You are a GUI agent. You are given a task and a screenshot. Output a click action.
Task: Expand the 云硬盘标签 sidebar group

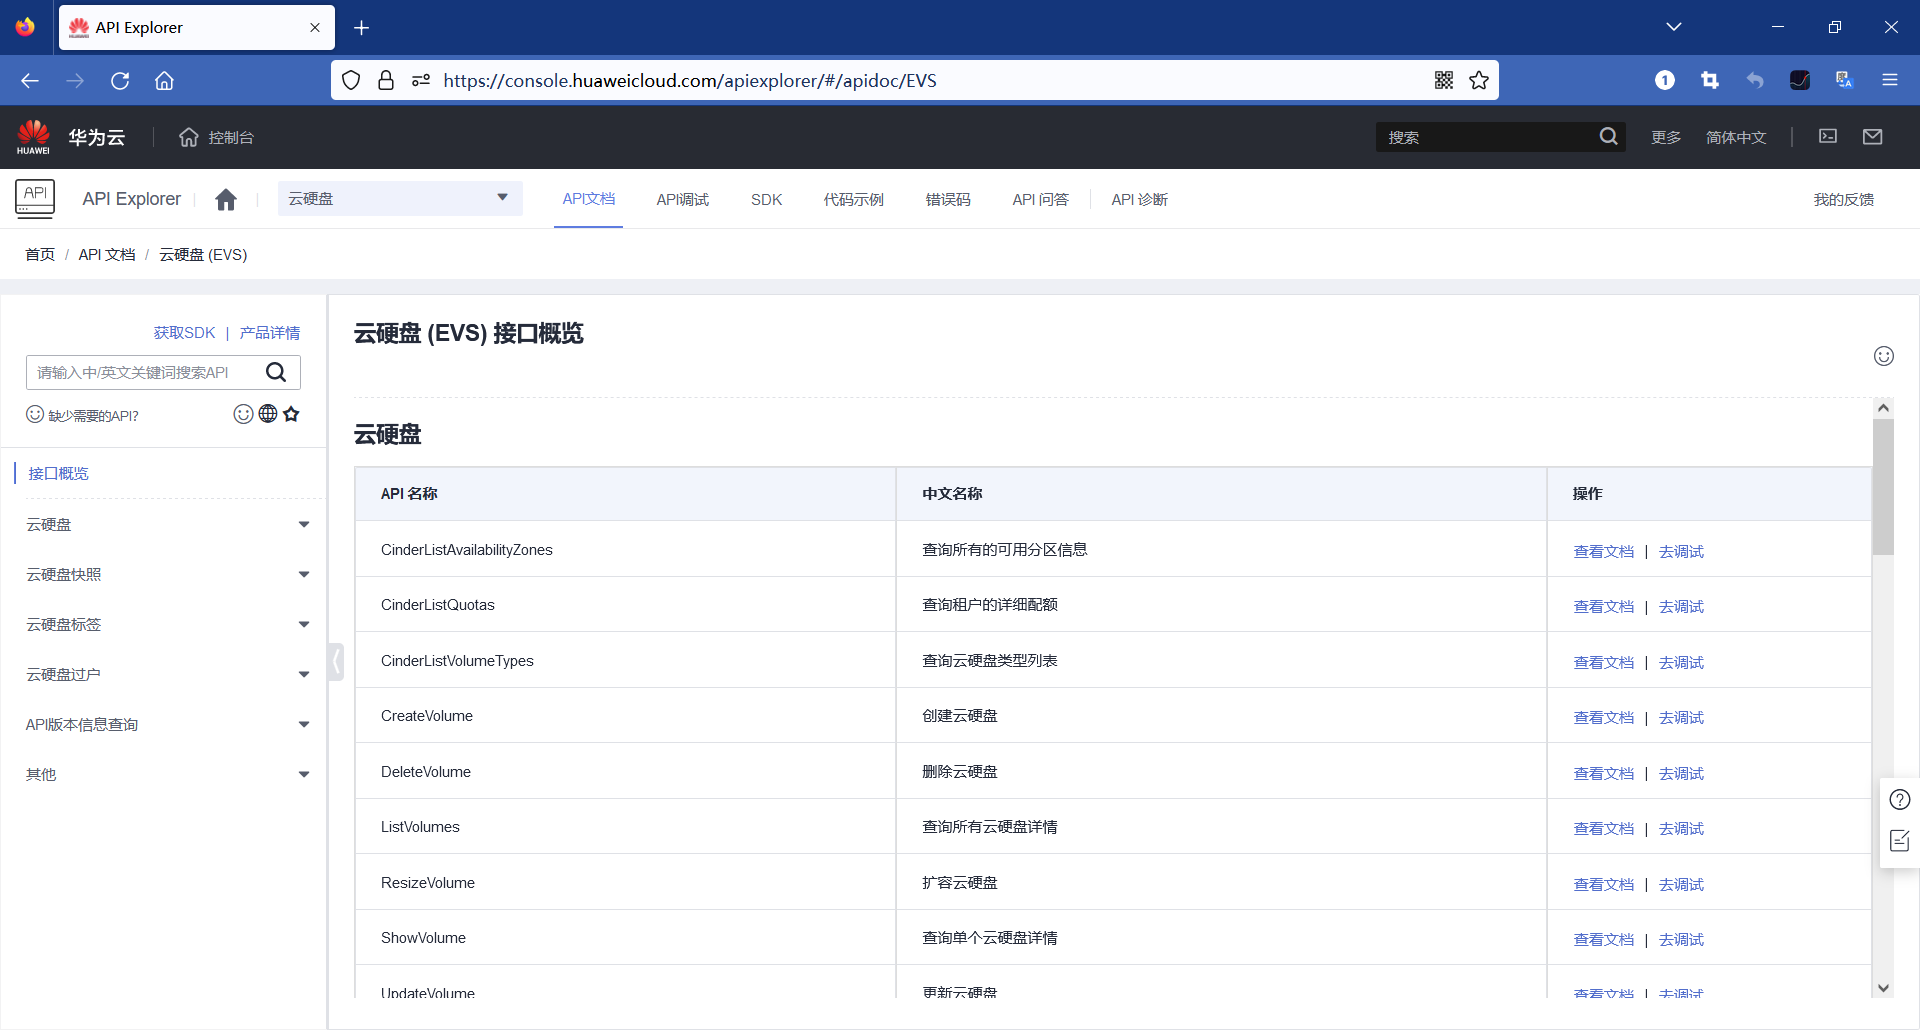pyautogui.click(x=168, y=624)
